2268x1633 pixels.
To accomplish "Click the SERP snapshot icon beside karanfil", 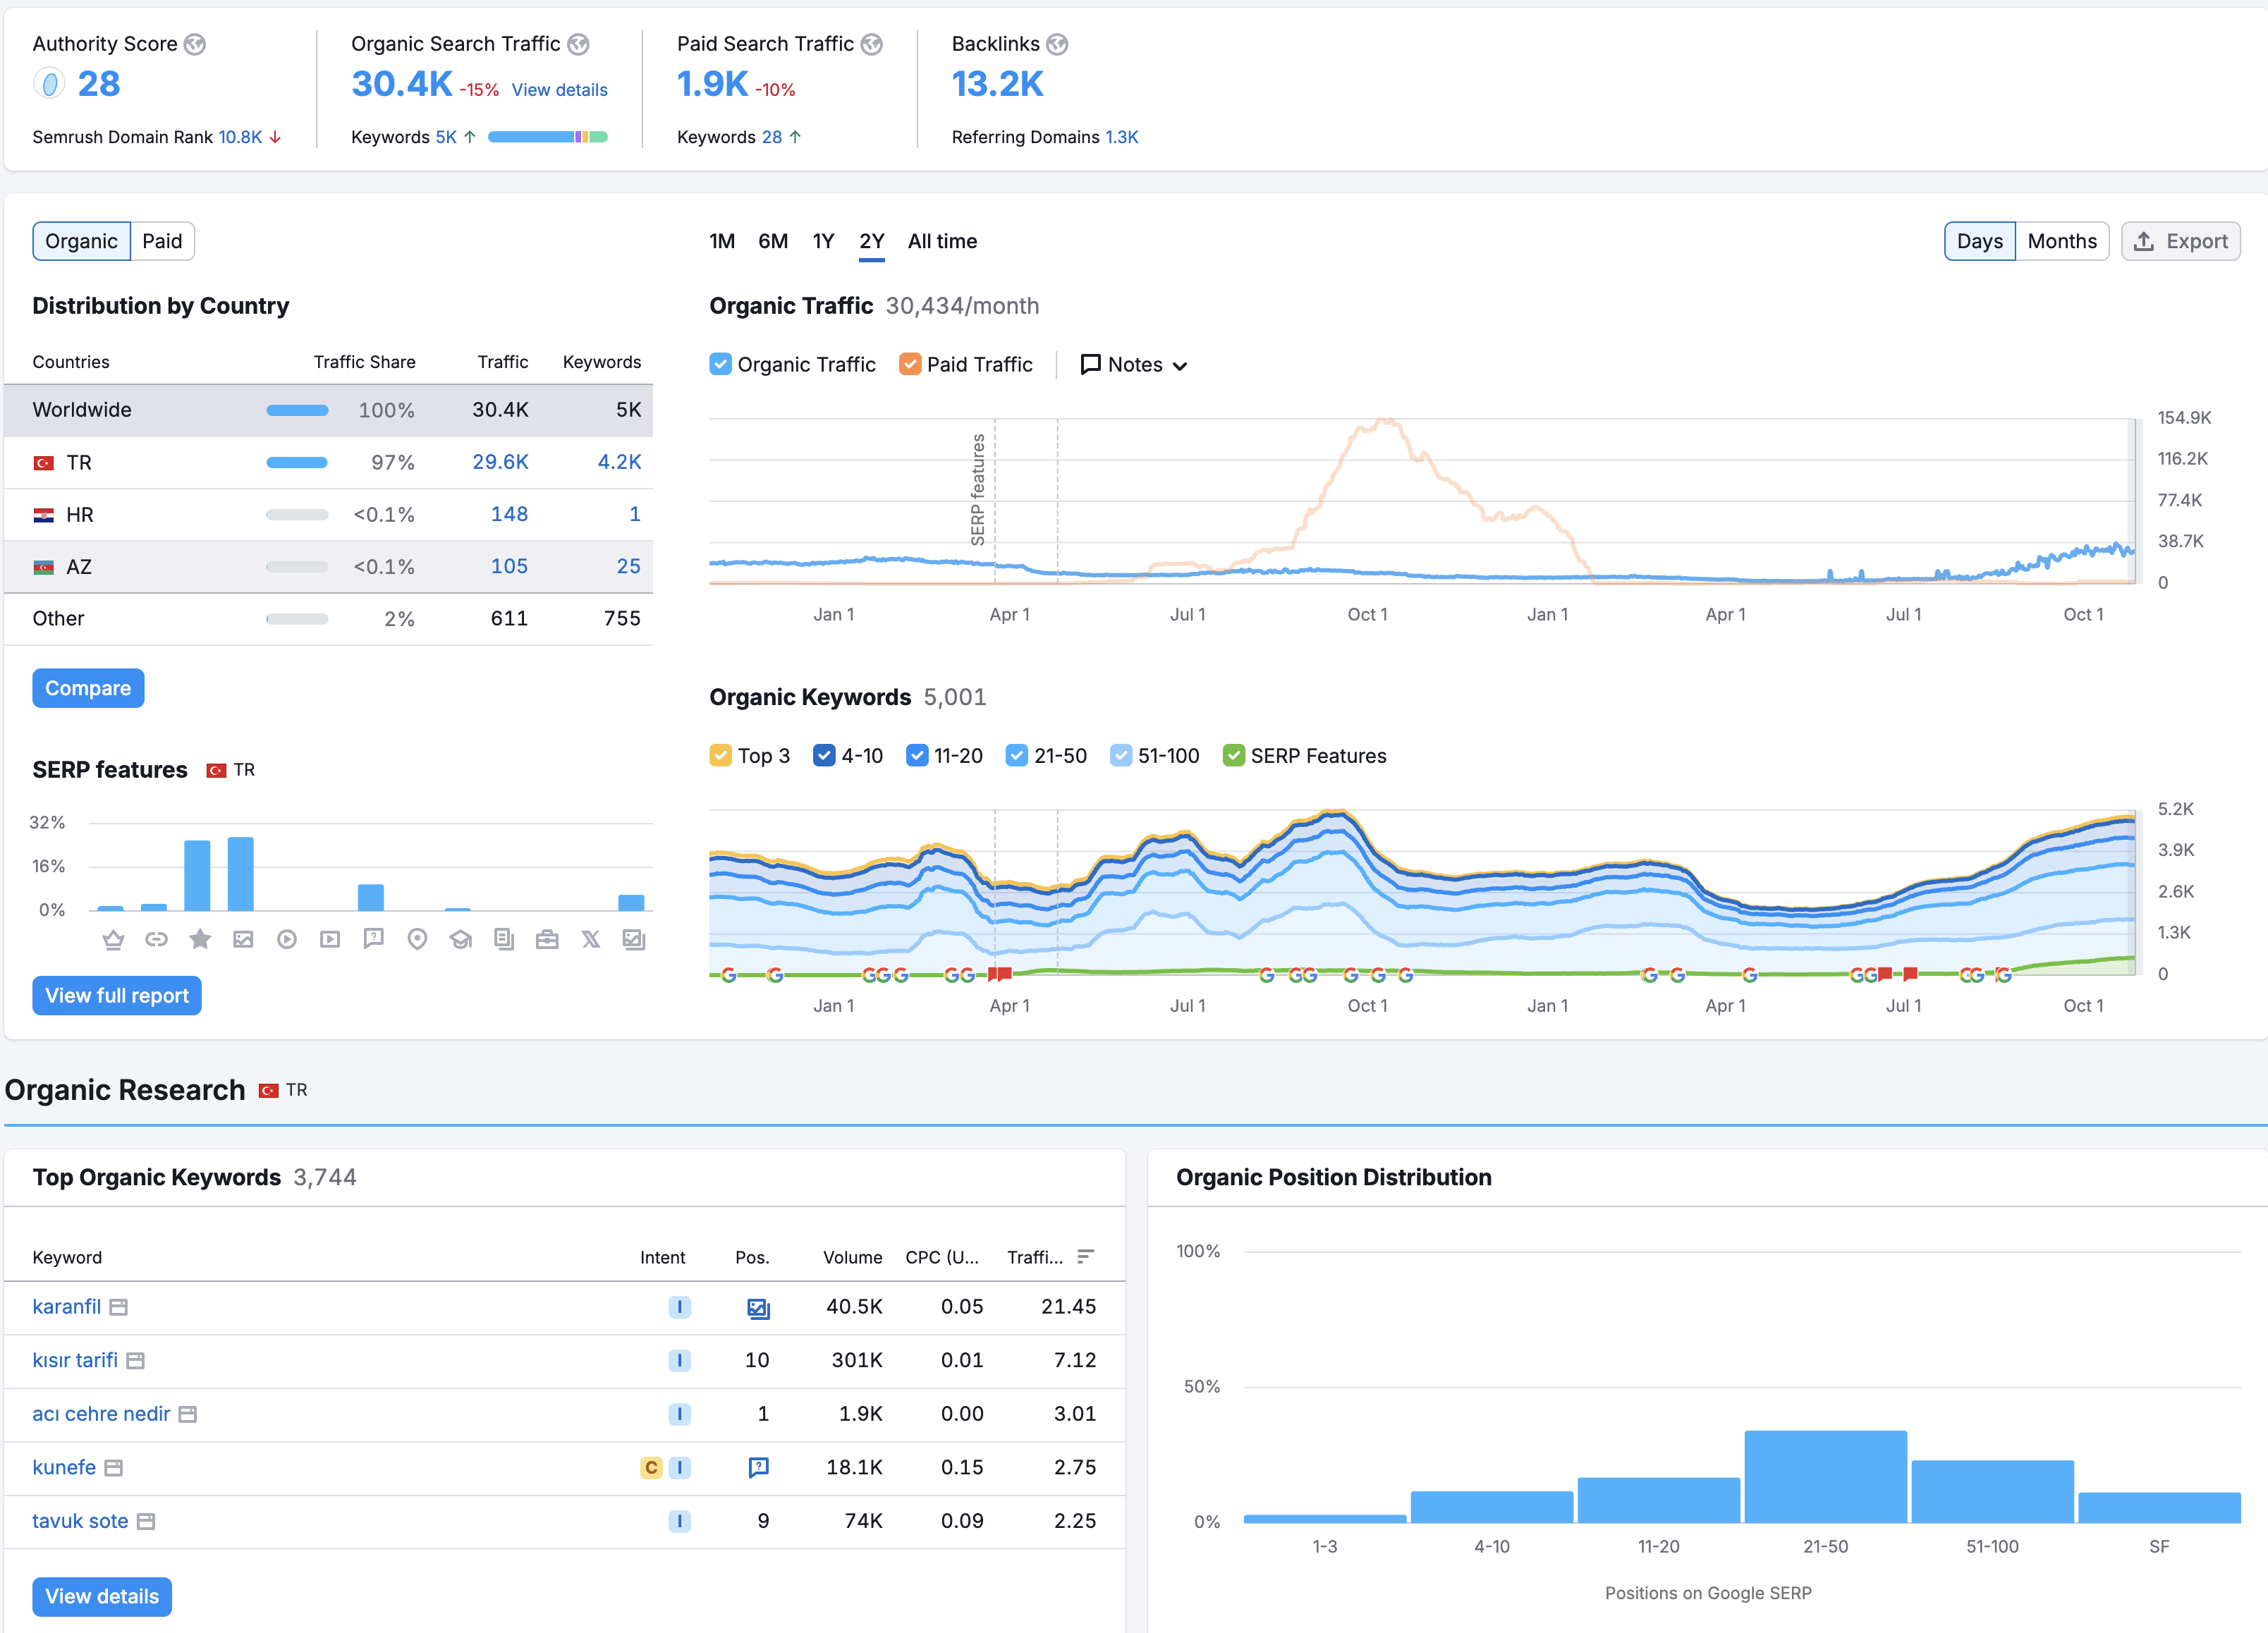I will coord(119,1307).
